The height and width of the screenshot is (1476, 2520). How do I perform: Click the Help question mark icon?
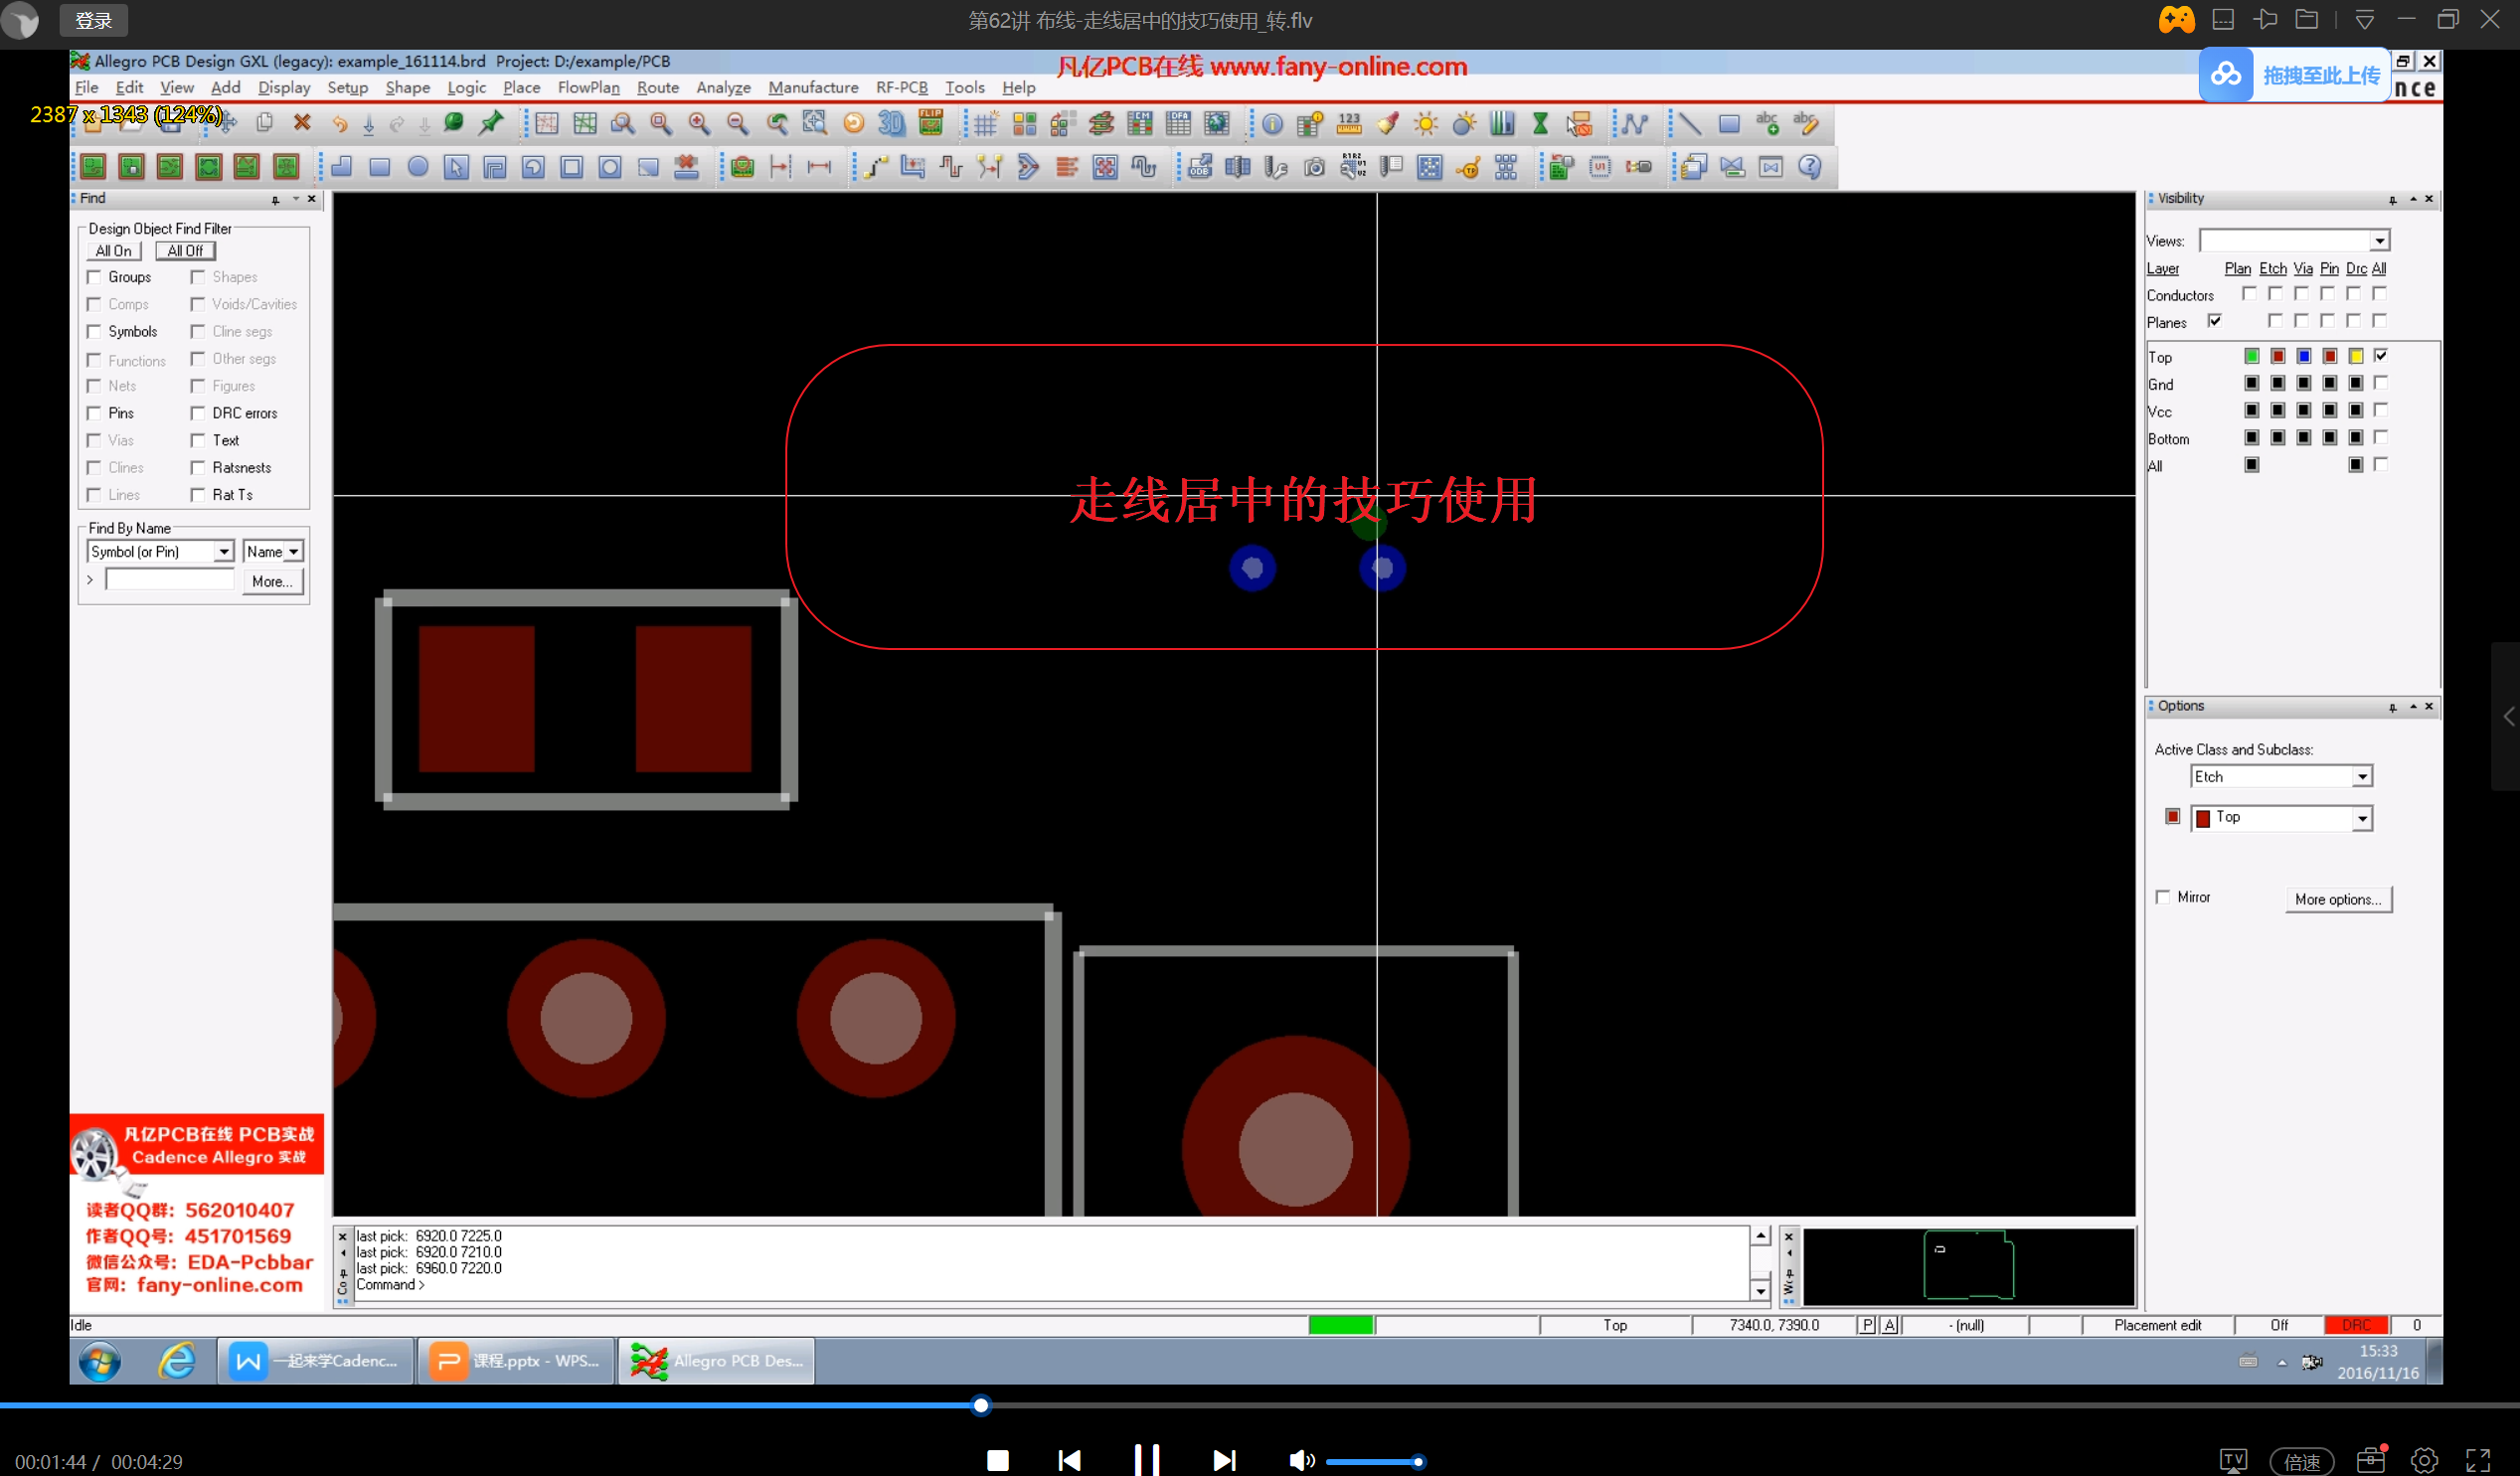tap(1809, 167)
